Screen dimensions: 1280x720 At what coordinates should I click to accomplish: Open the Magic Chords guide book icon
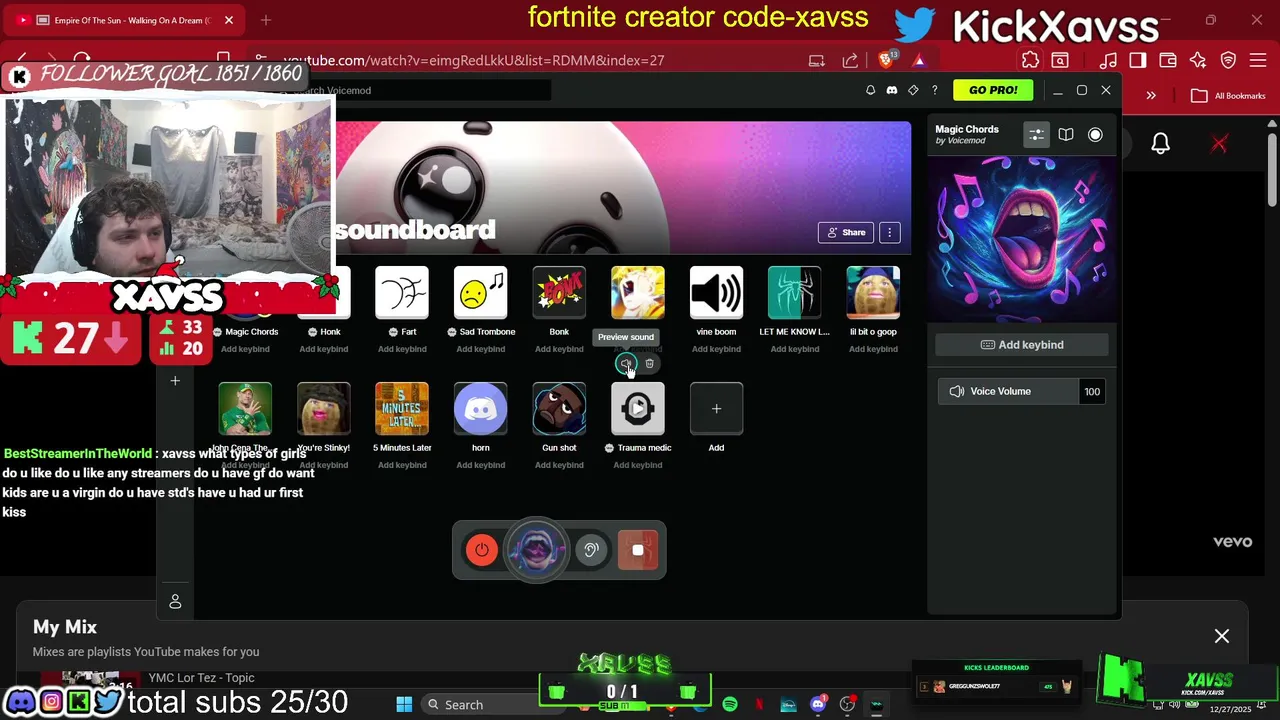(x=1066, y=135)
